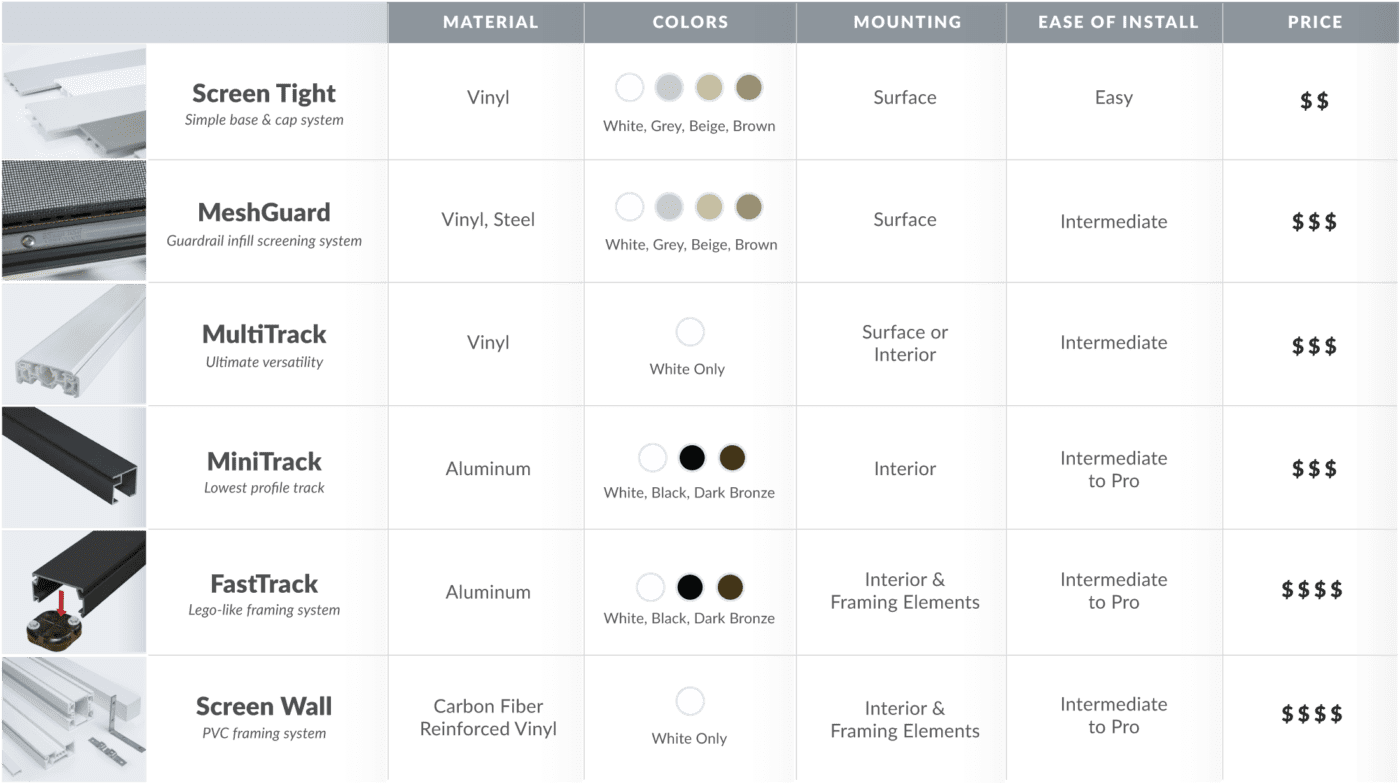
Task: Pick the black swatch in MiniTrack row
Action: point(692,458)
